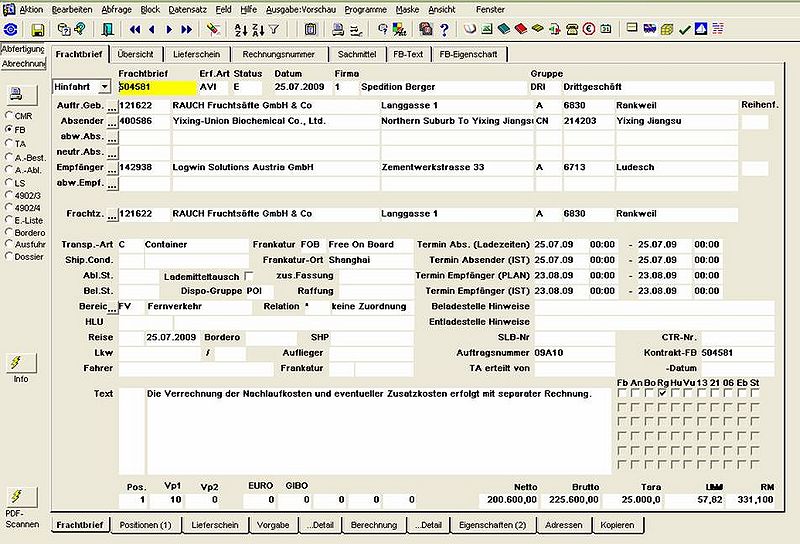Click the funnel filter icon

274,30
